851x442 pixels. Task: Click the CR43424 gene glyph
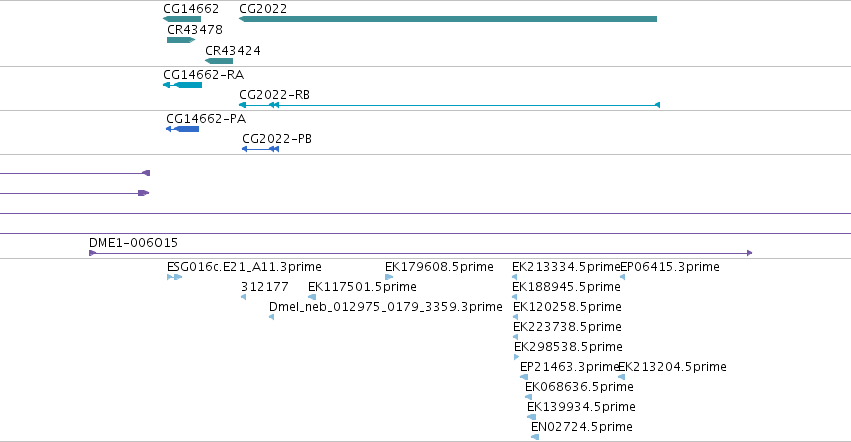(x=219, y=61)
